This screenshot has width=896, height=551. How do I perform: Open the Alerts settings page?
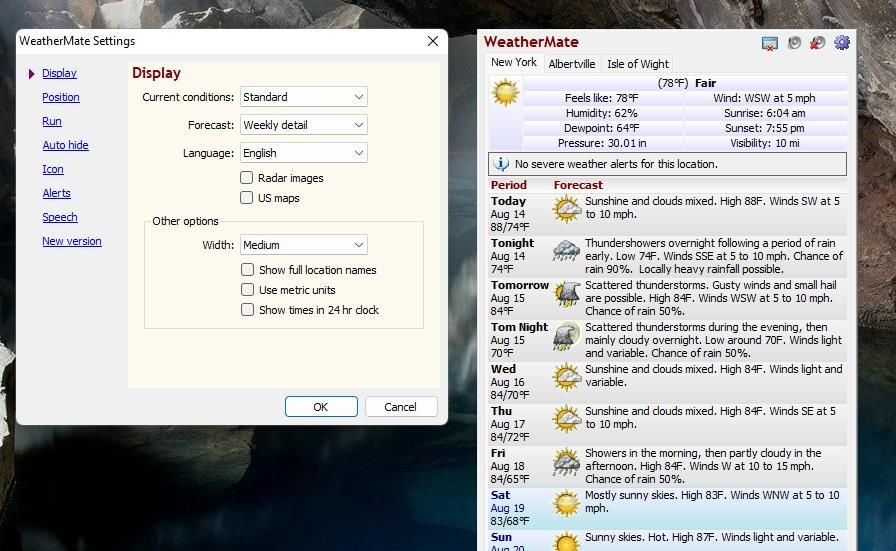point(57,193)
